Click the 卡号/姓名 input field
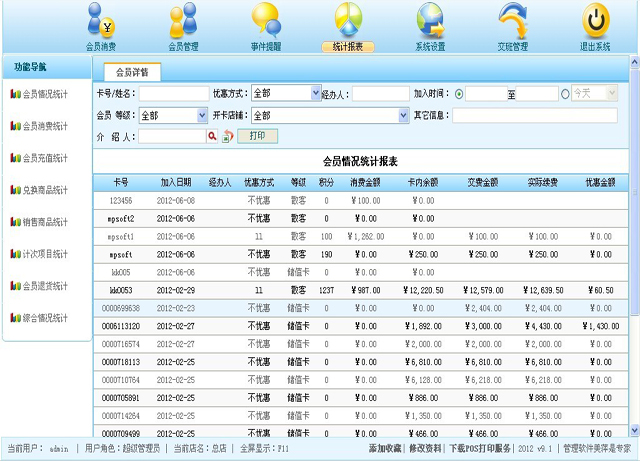This screenshot has height=461, width=640. [173, 94]
